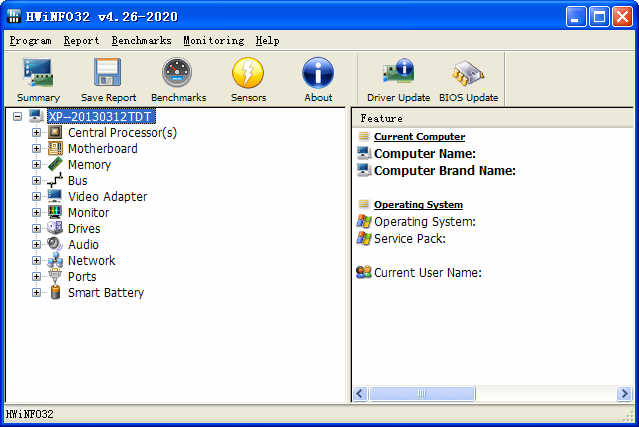639x427 pixels.
Task: Click the Current User Name text
Action: pyautogui.click(x=427, y=272)
